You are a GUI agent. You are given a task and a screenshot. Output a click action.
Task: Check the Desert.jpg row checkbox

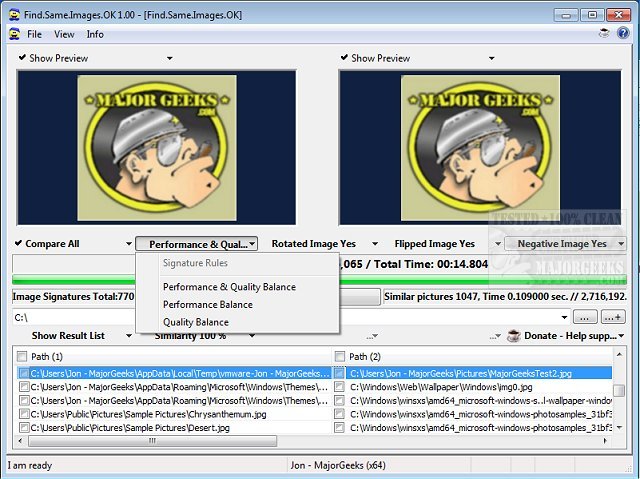coord(24,428)
